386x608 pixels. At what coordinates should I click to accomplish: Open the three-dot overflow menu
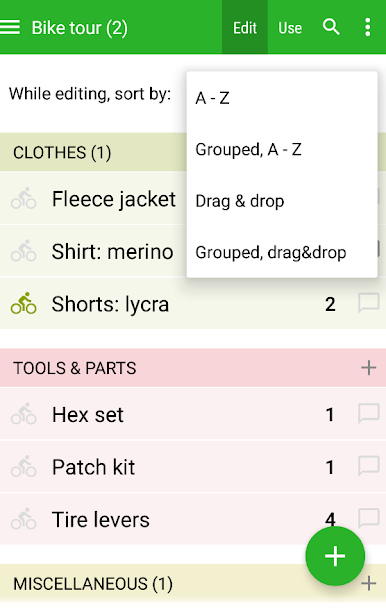[x=367, y=28]
